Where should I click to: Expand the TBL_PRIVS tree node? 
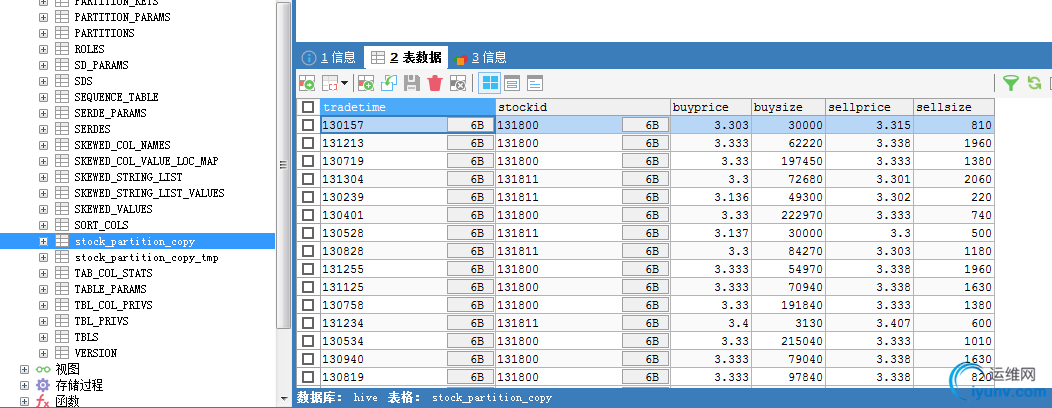tap(44, 321)
